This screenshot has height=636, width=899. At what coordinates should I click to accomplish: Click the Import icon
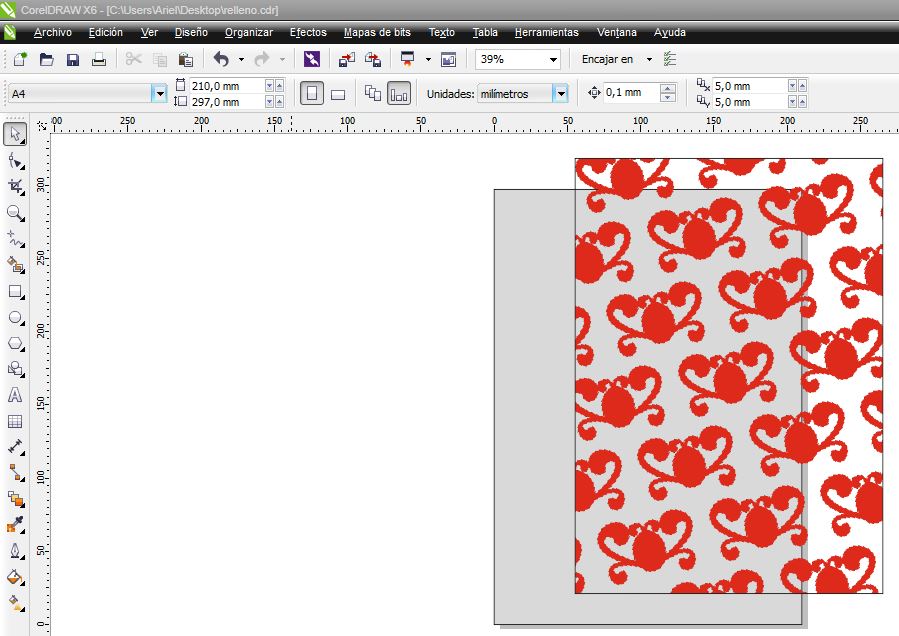(346, 59)
